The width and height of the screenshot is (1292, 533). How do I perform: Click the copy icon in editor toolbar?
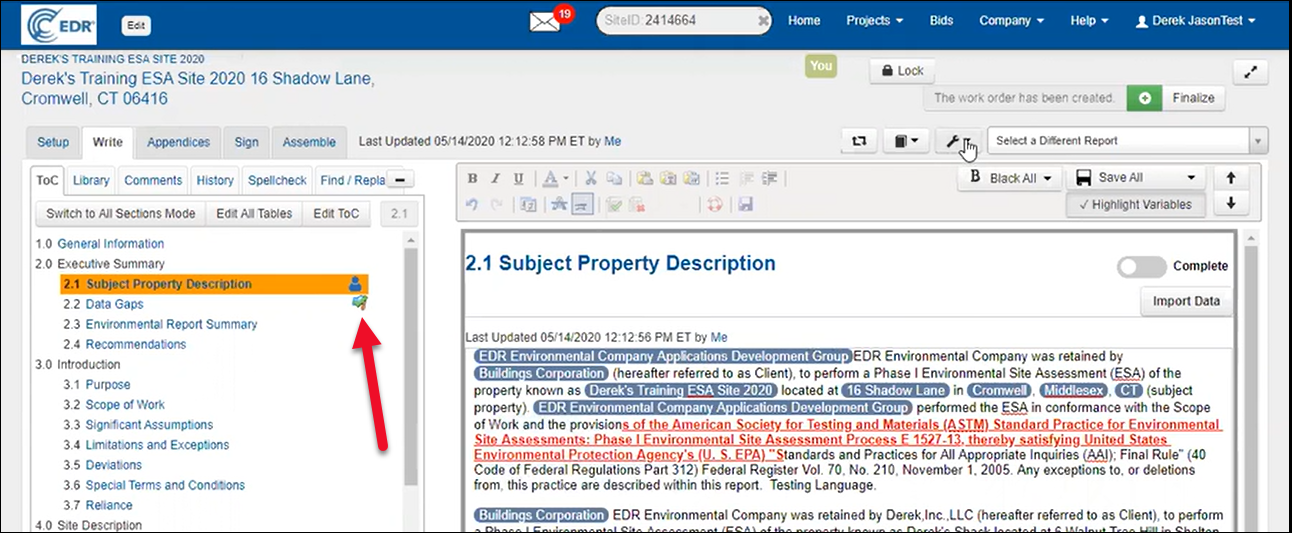[614, 179]
